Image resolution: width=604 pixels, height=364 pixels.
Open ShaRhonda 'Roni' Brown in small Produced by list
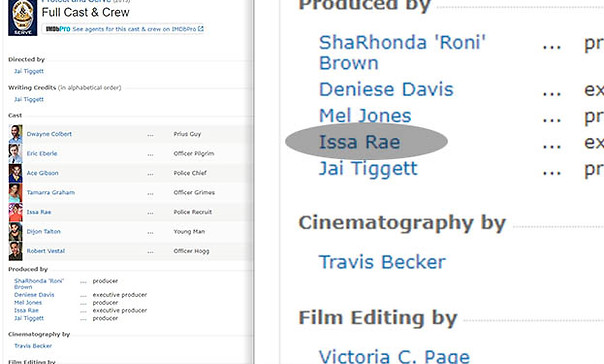[39, 284]
